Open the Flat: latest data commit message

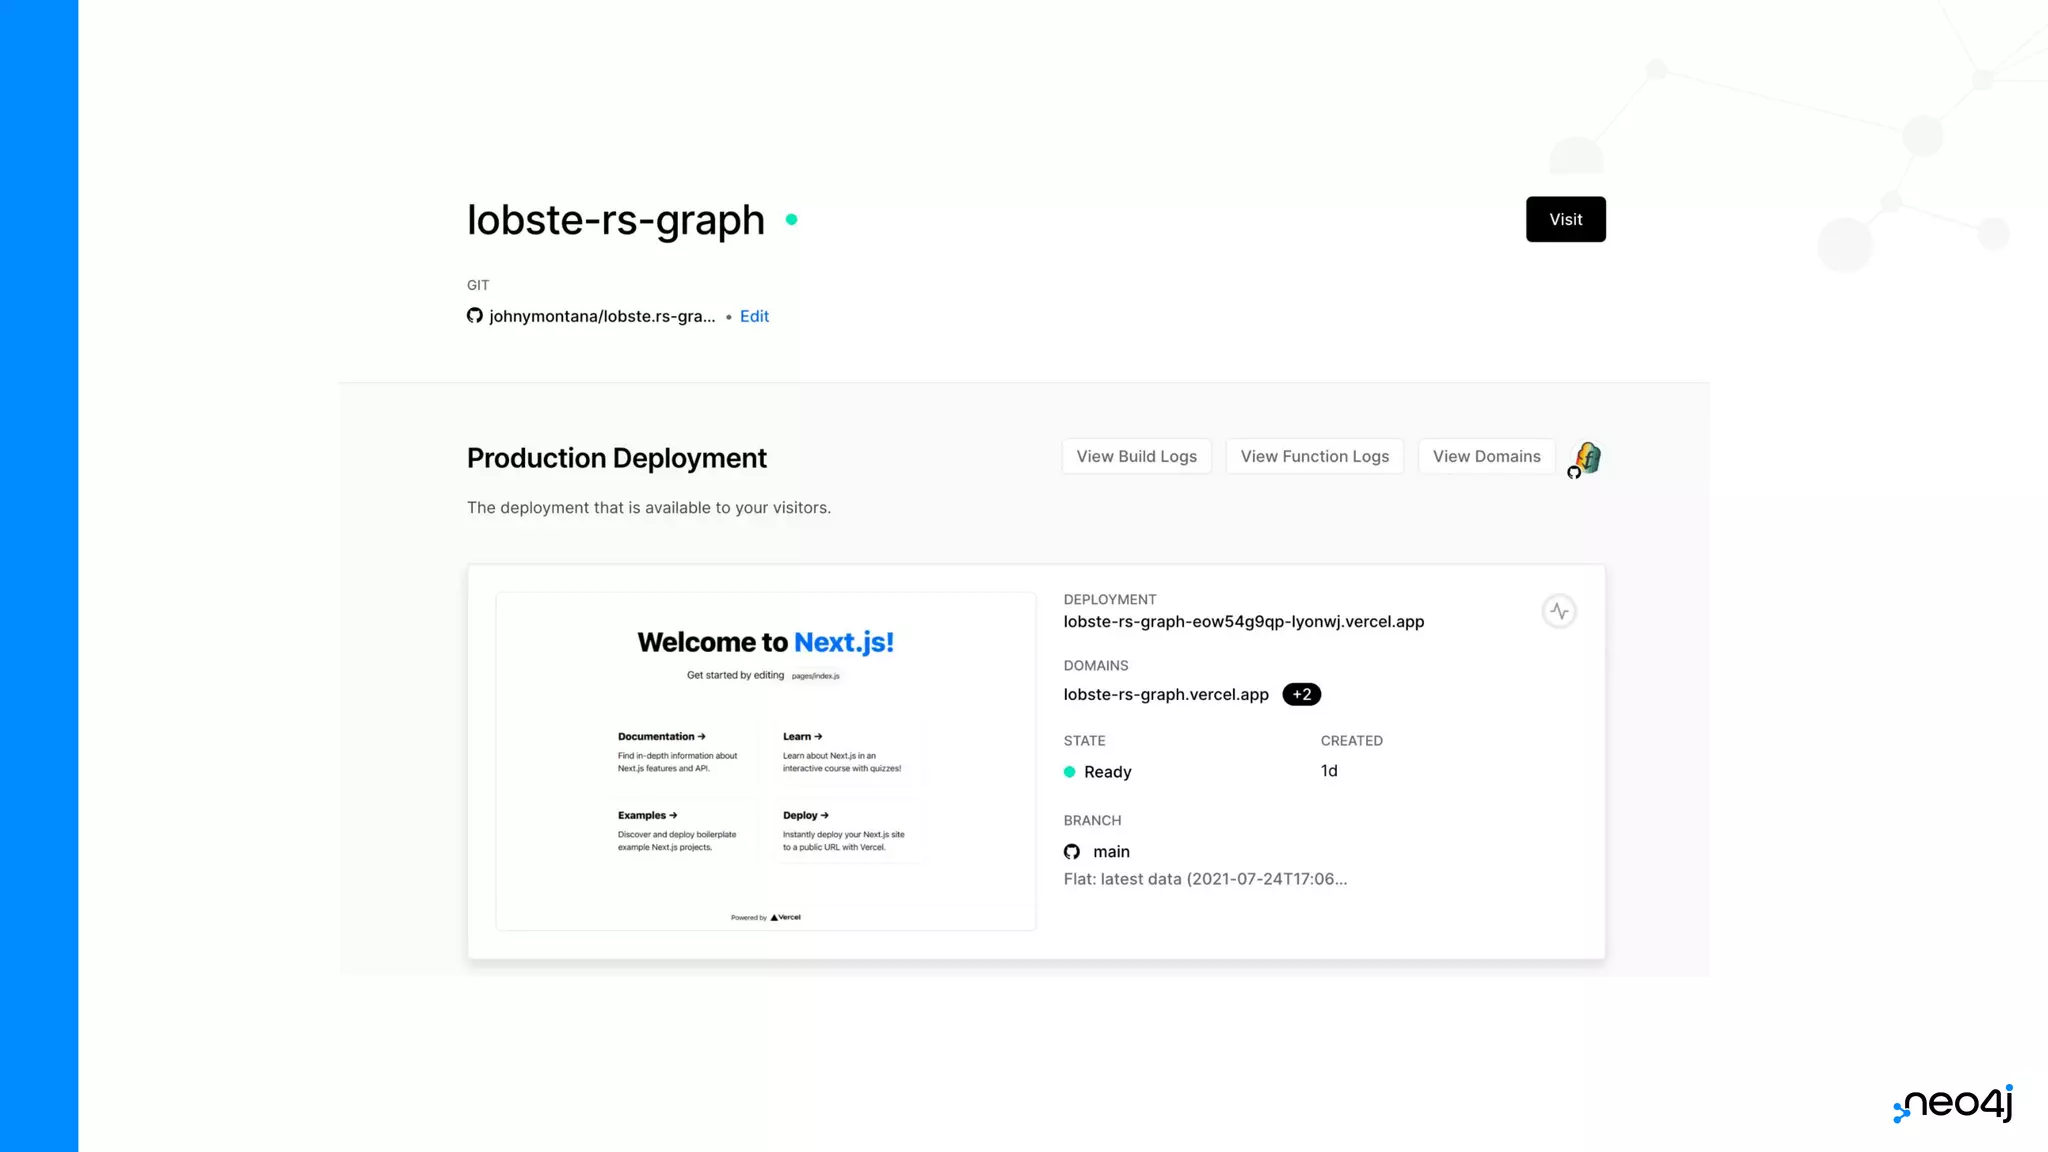tap(1205, 879)
